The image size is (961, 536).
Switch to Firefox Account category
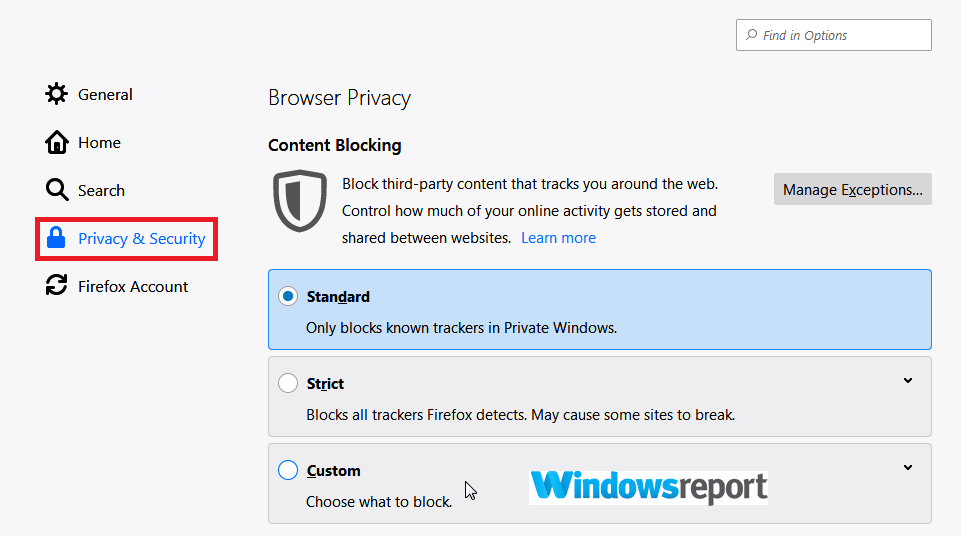coord(133,287)
